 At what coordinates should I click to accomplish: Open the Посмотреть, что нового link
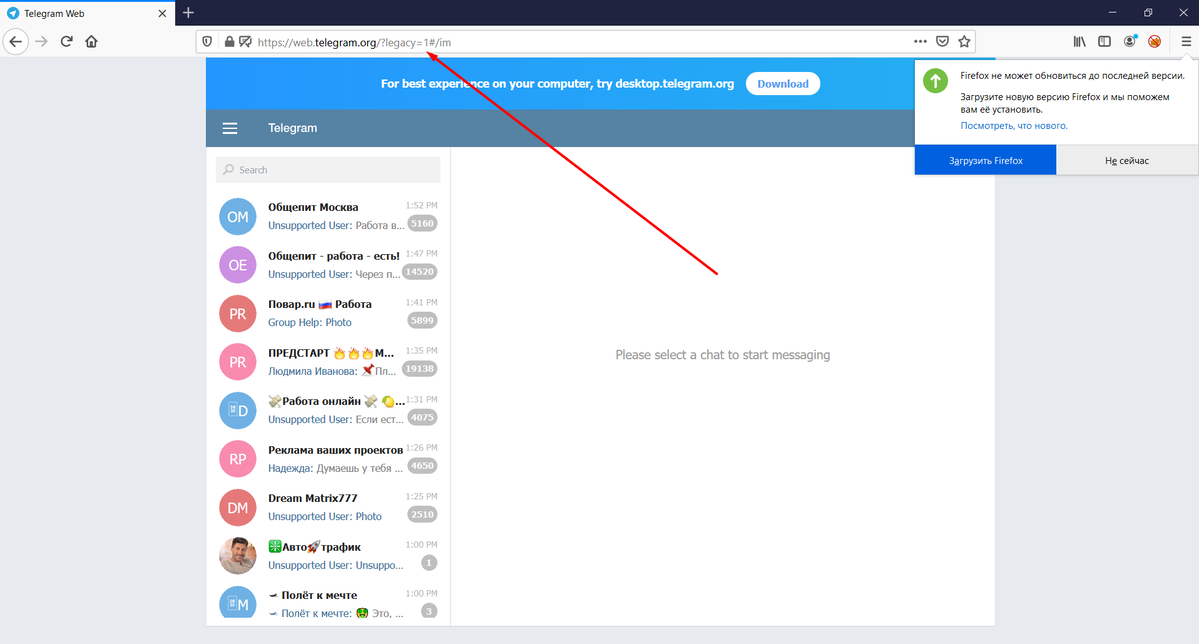point(1014,125)
